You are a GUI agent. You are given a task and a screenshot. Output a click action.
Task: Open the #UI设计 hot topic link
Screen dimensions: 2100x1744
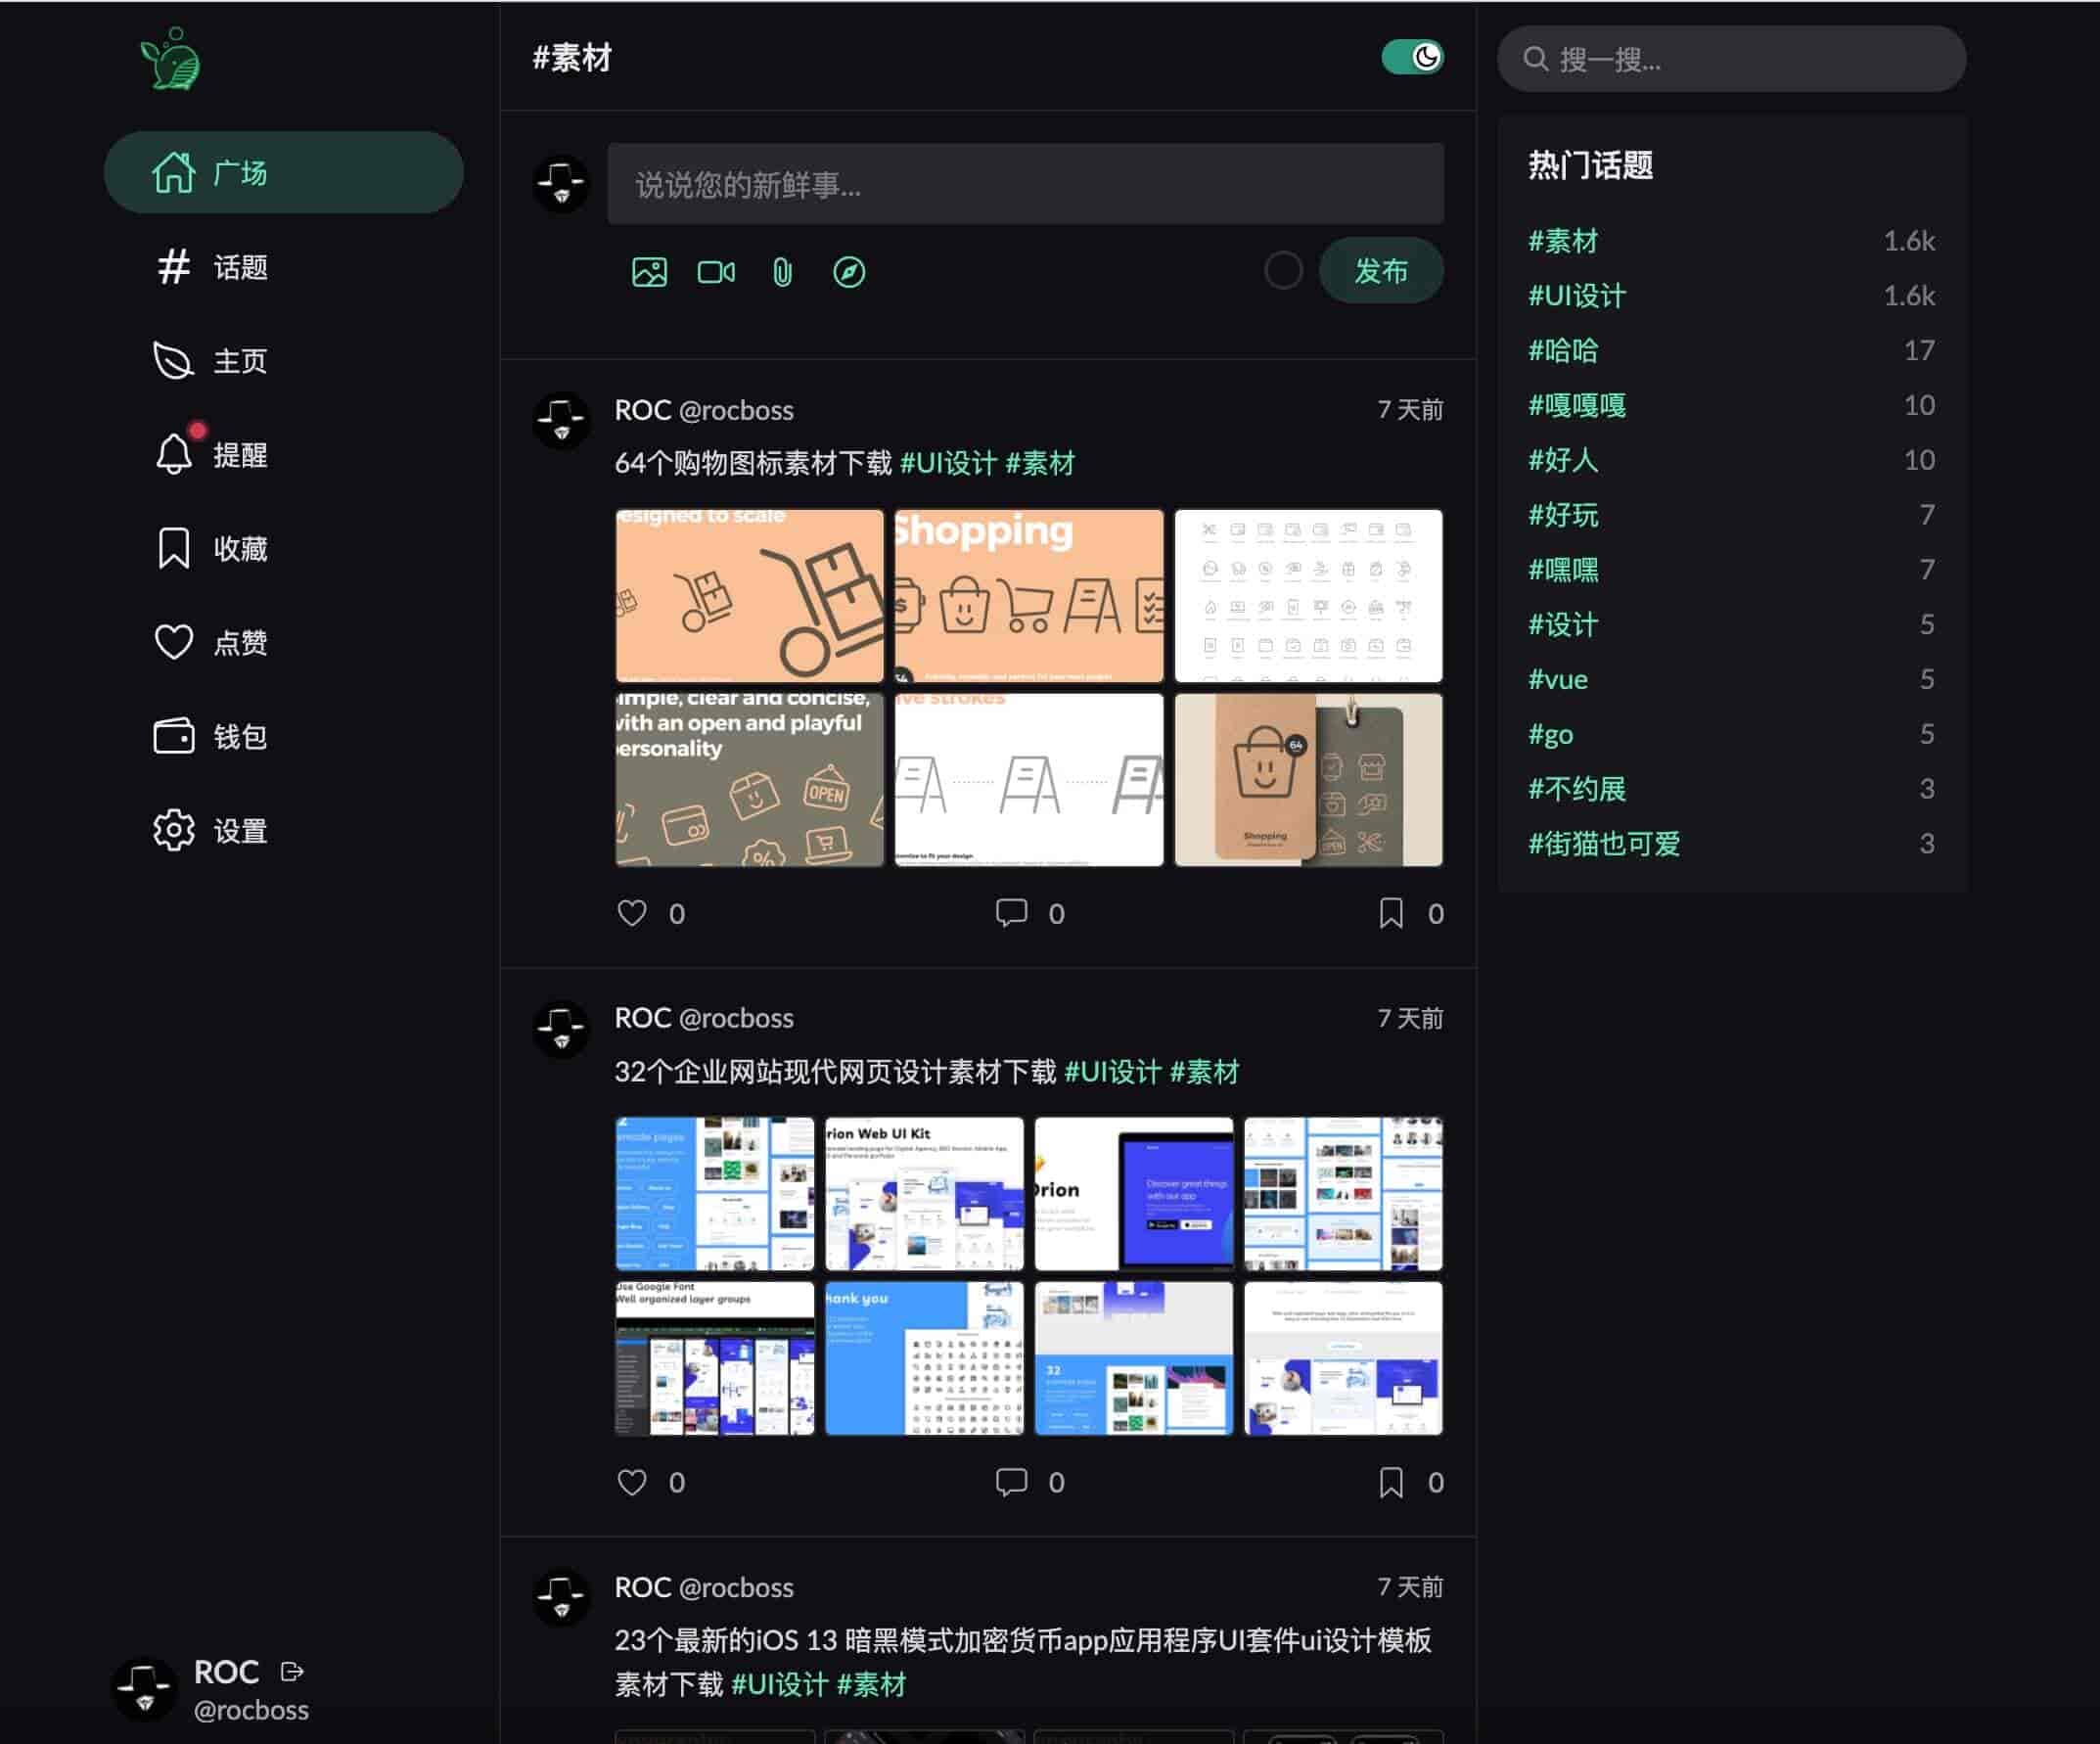[1577, 296]
